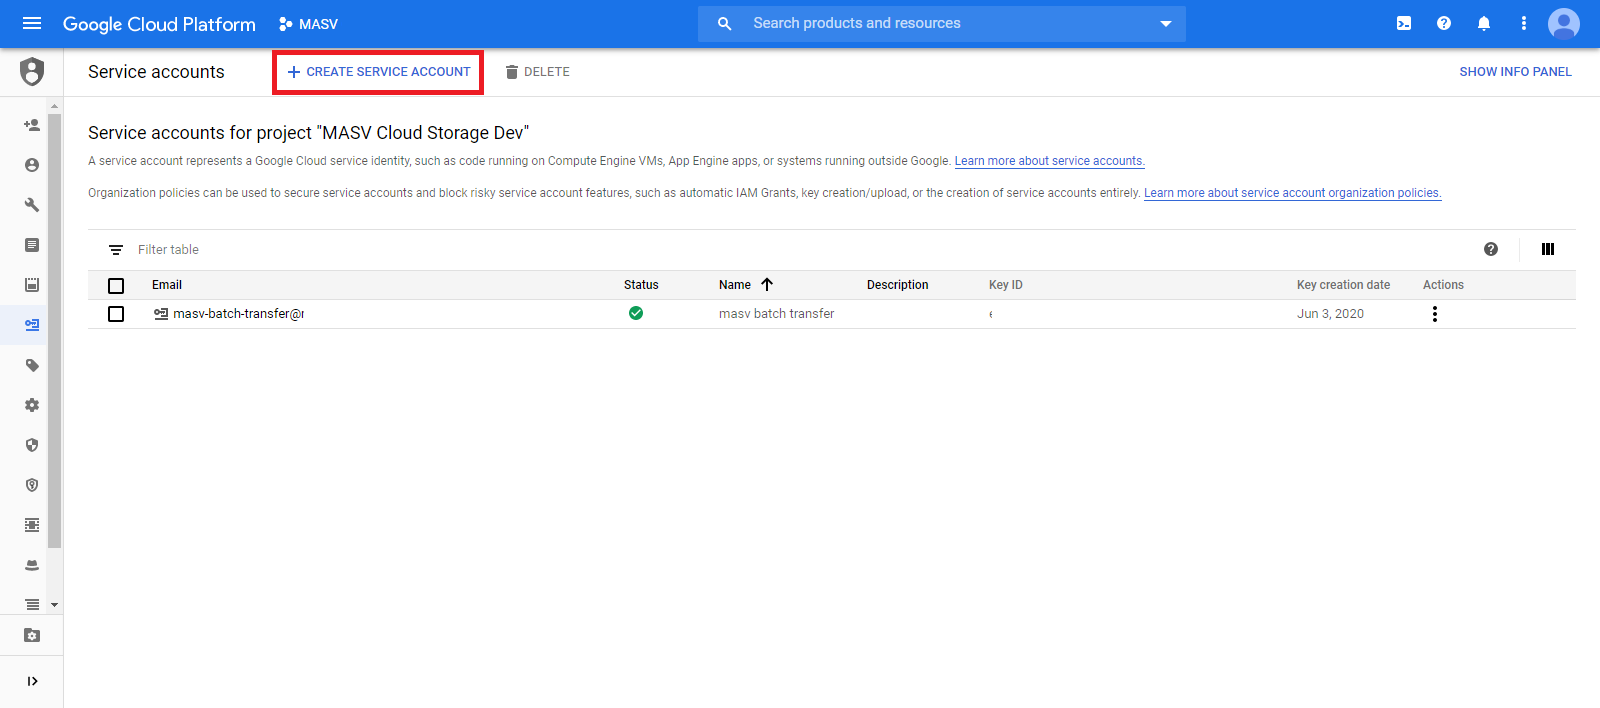Click the search magnifier icon
The width and height of the screenshot is (1600, 708).
[x=725, y=23]
